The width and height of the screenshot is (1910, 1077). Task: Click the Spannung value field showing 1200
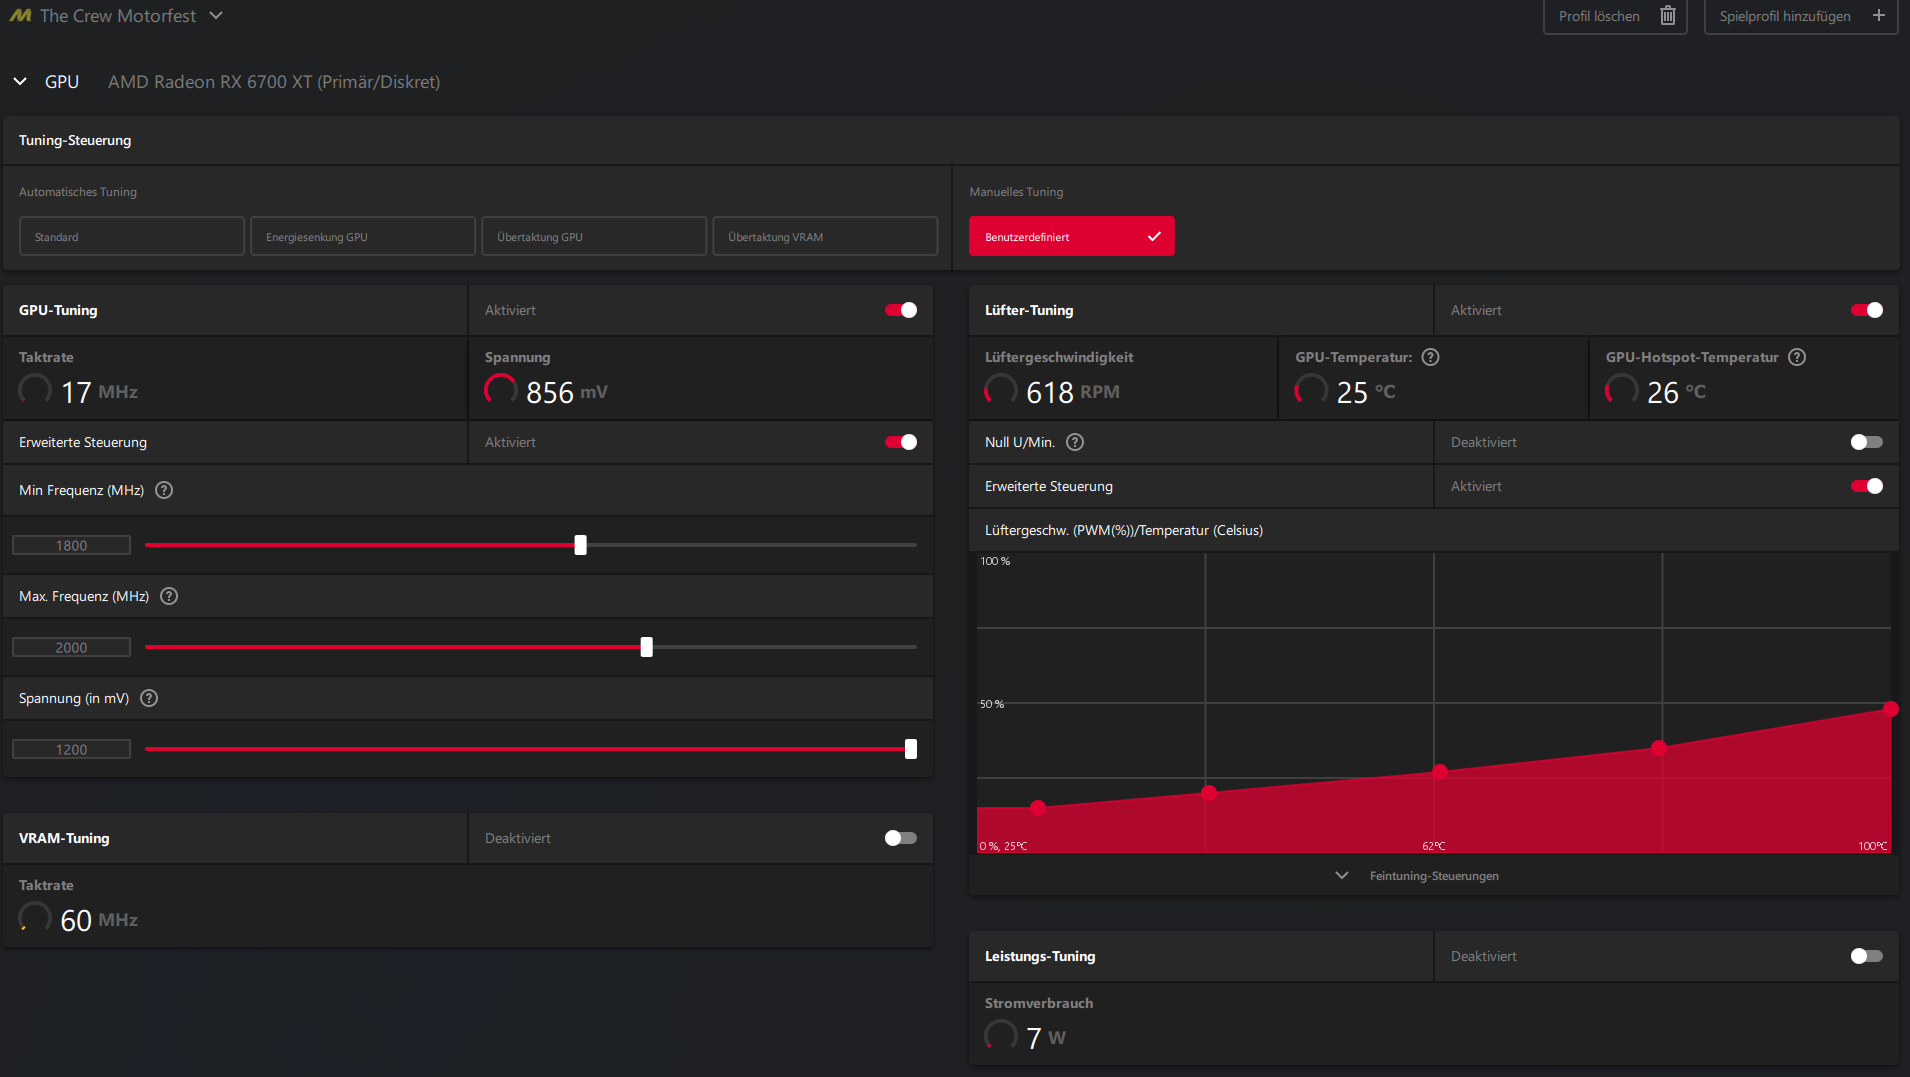pos(71,749)
